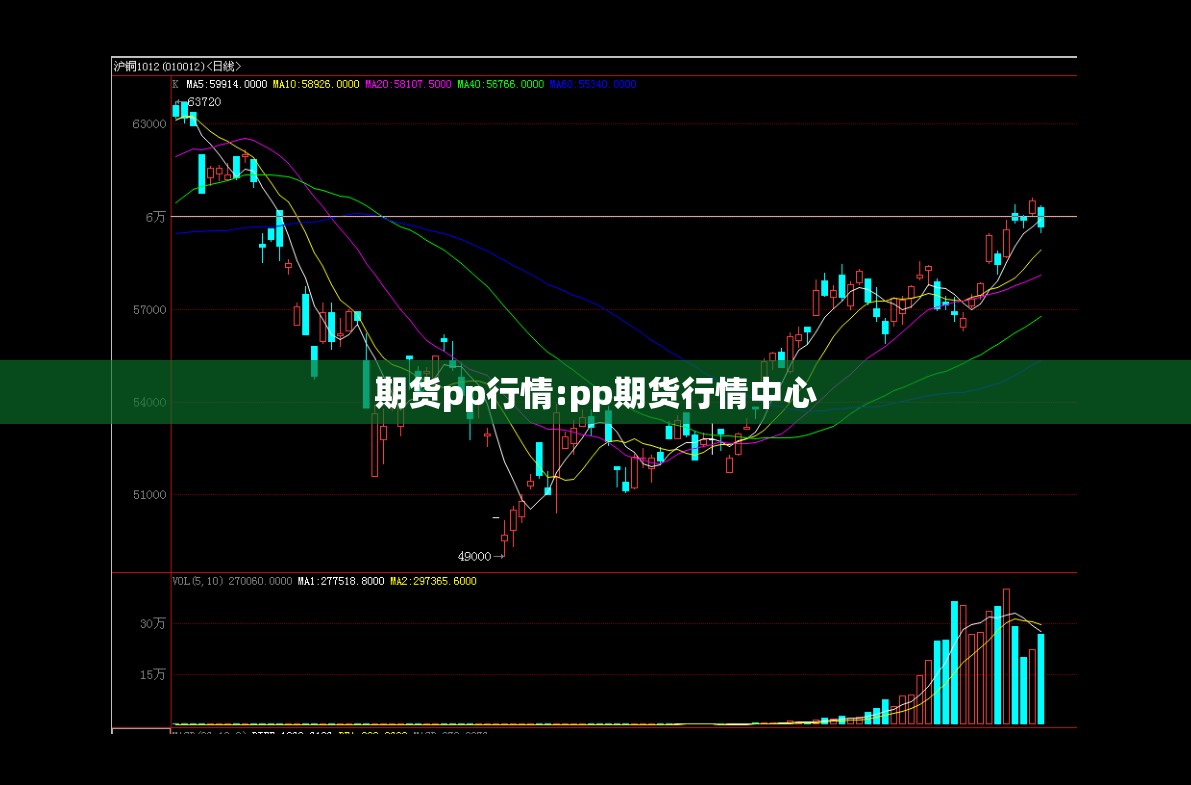Select the magenta 'MA20:58107.5000' label
Viewport: 1191px width, 785px height.
408,84
